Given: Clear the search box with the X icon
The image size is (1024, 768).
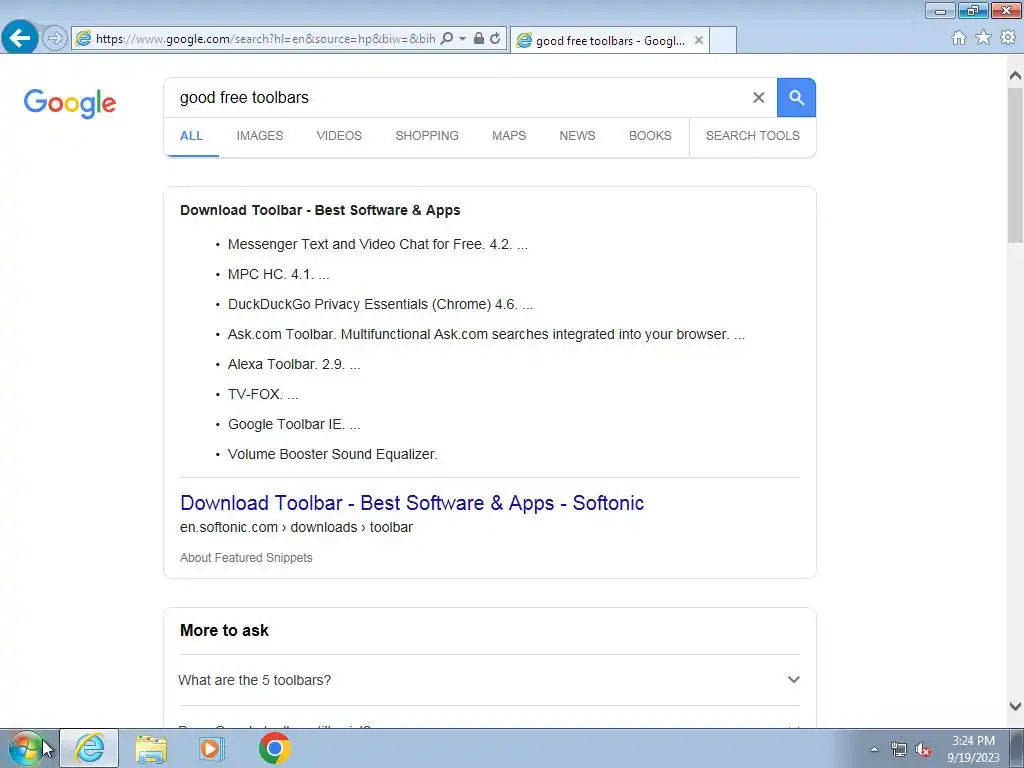Looking at the screenshot, I should tap(758, 97).
